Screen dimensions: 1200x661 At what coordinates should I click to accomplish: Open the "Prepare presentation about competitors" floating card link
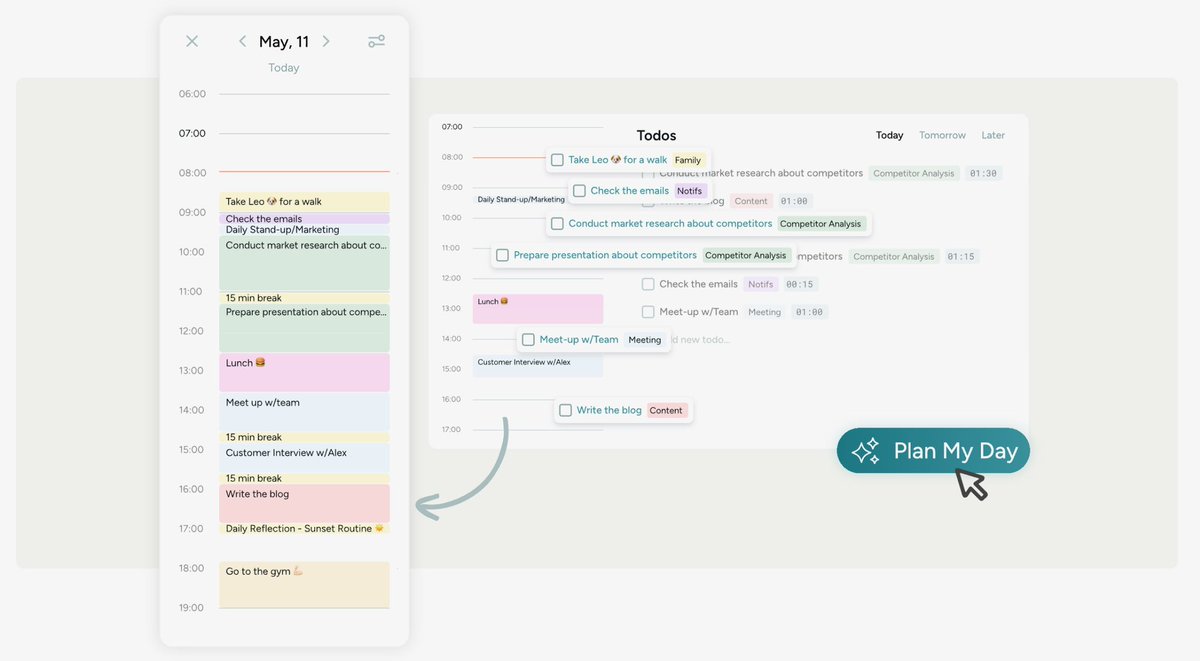coord(605,255)
